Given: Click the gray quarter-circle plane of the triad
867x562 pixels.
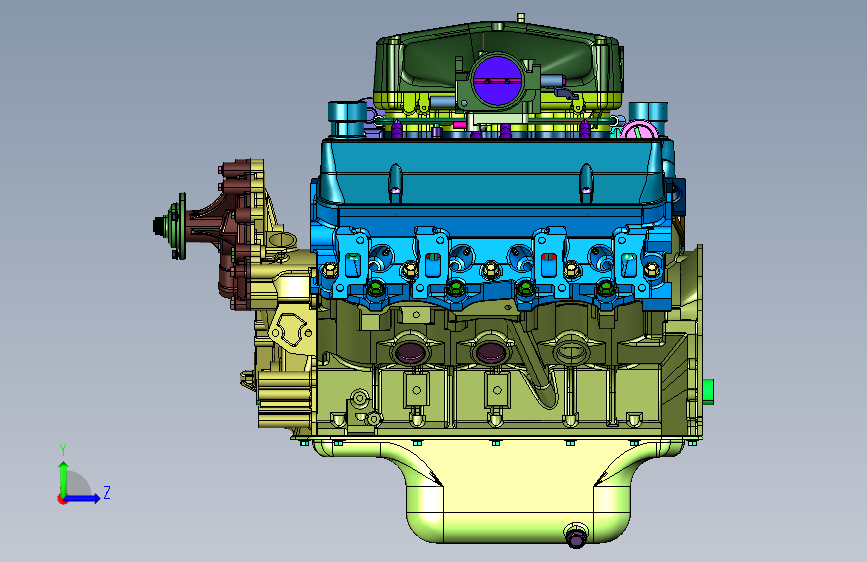Looking at the screenshot, I should (77, 484).
